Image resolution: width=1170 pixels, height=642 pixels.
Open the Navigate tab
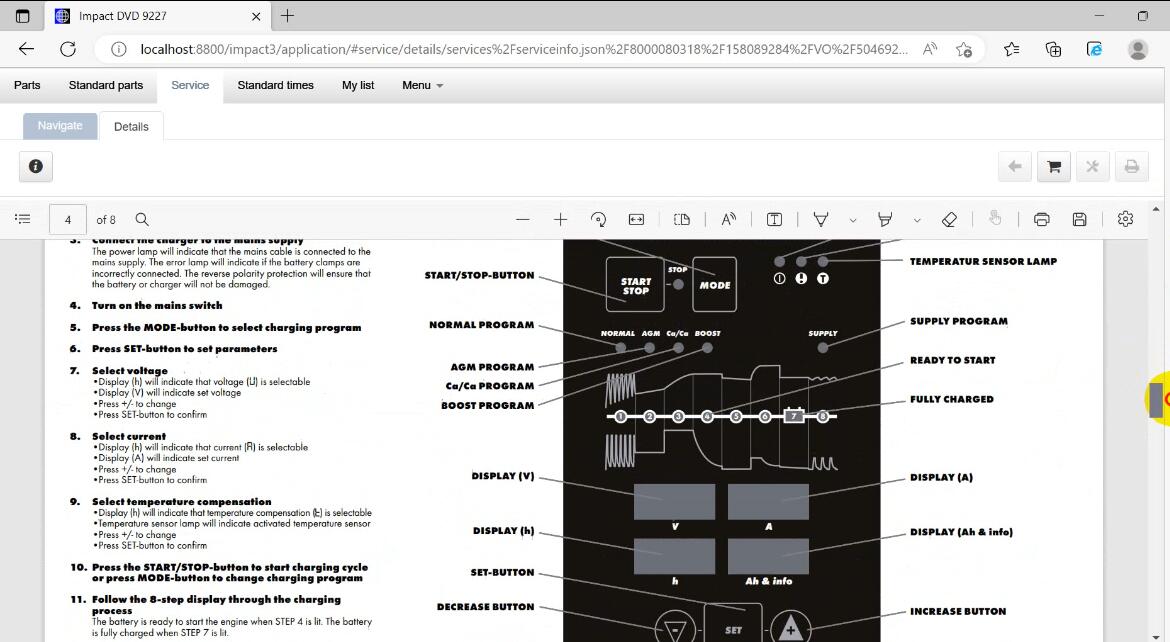tap(60, 126)
